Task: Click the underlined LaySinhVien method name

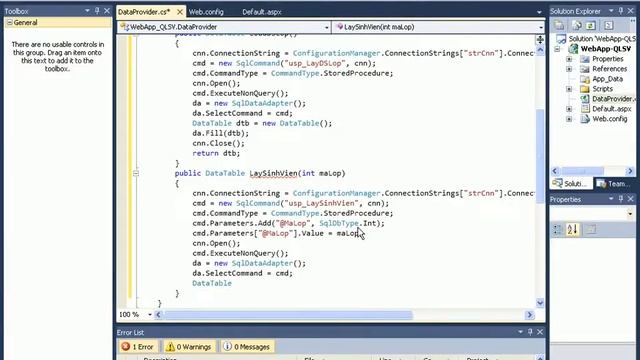Action: [x=273, y=173]
